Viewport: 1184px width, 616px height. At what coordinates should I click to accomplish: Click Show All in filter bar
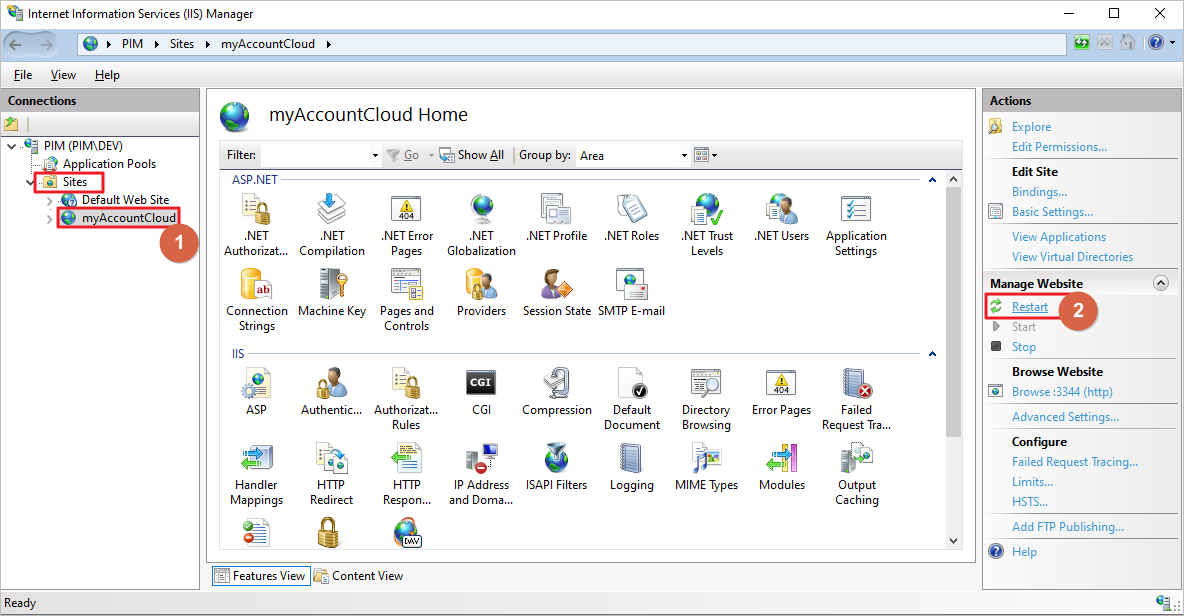point(472,155)
